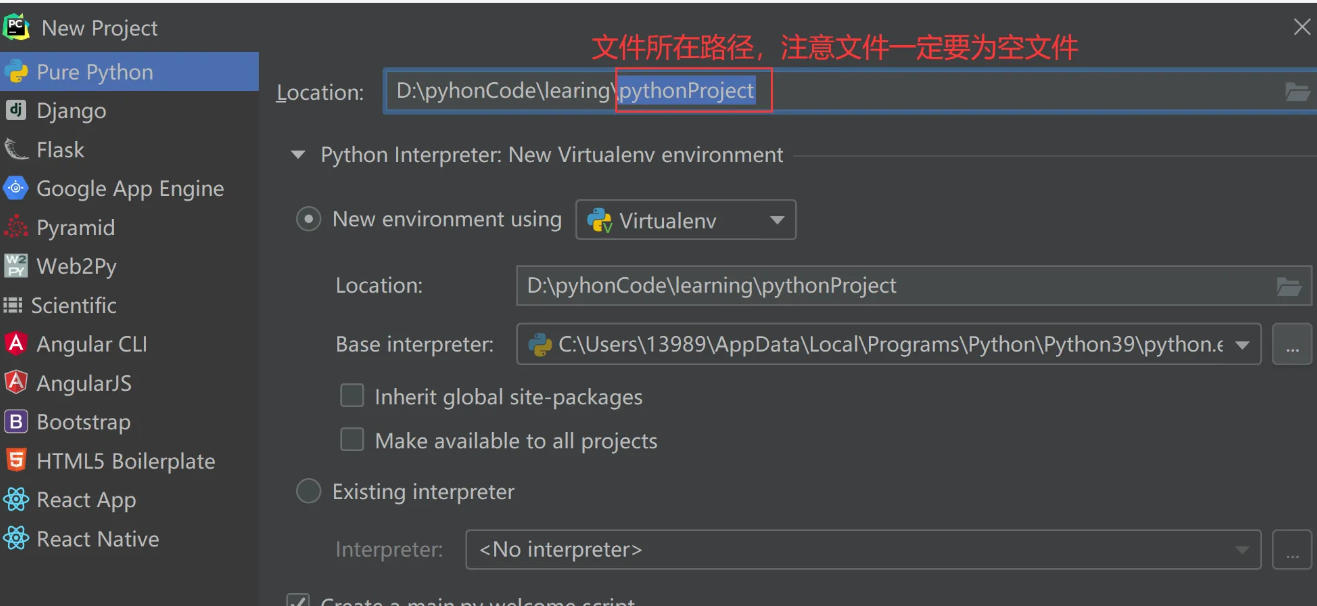Select the Django project type icon
Image resolution: width=1317 pixels, height=606 pixels.
point(17,110)
